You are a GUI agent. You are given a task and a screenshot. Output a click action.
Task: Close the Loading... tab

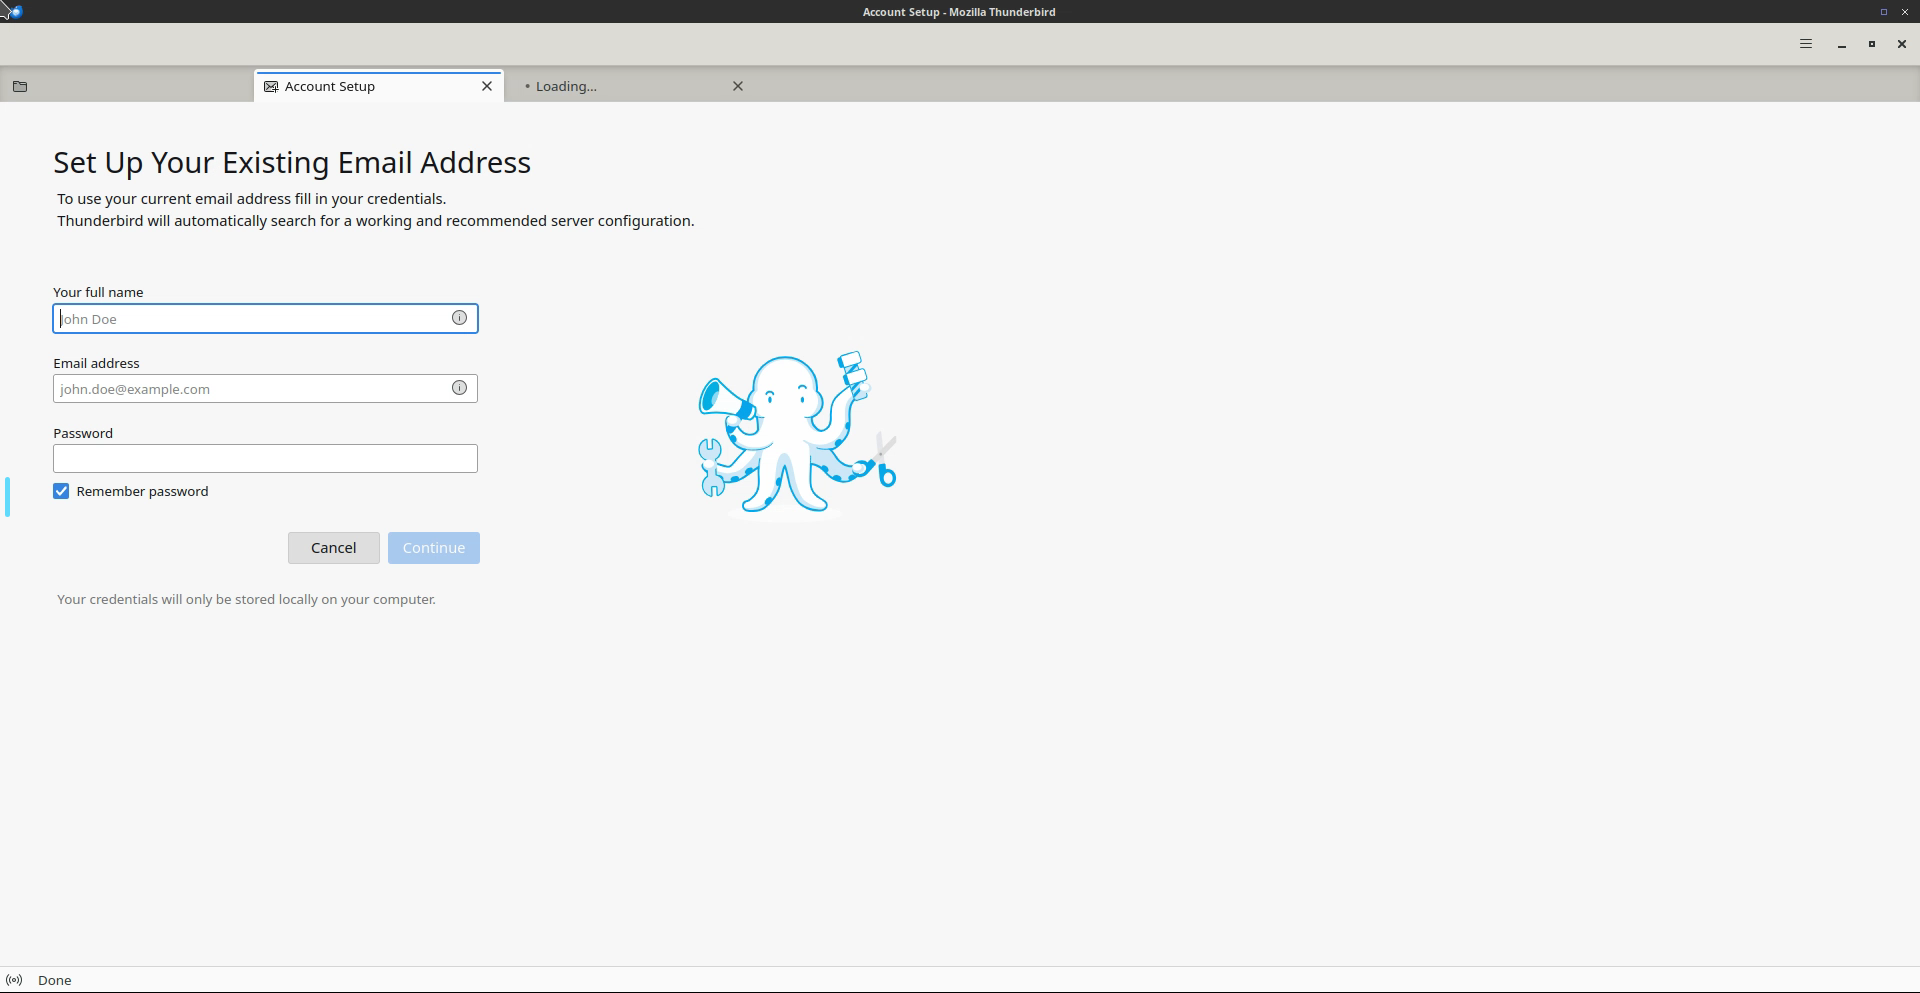[x=738, y=86]
